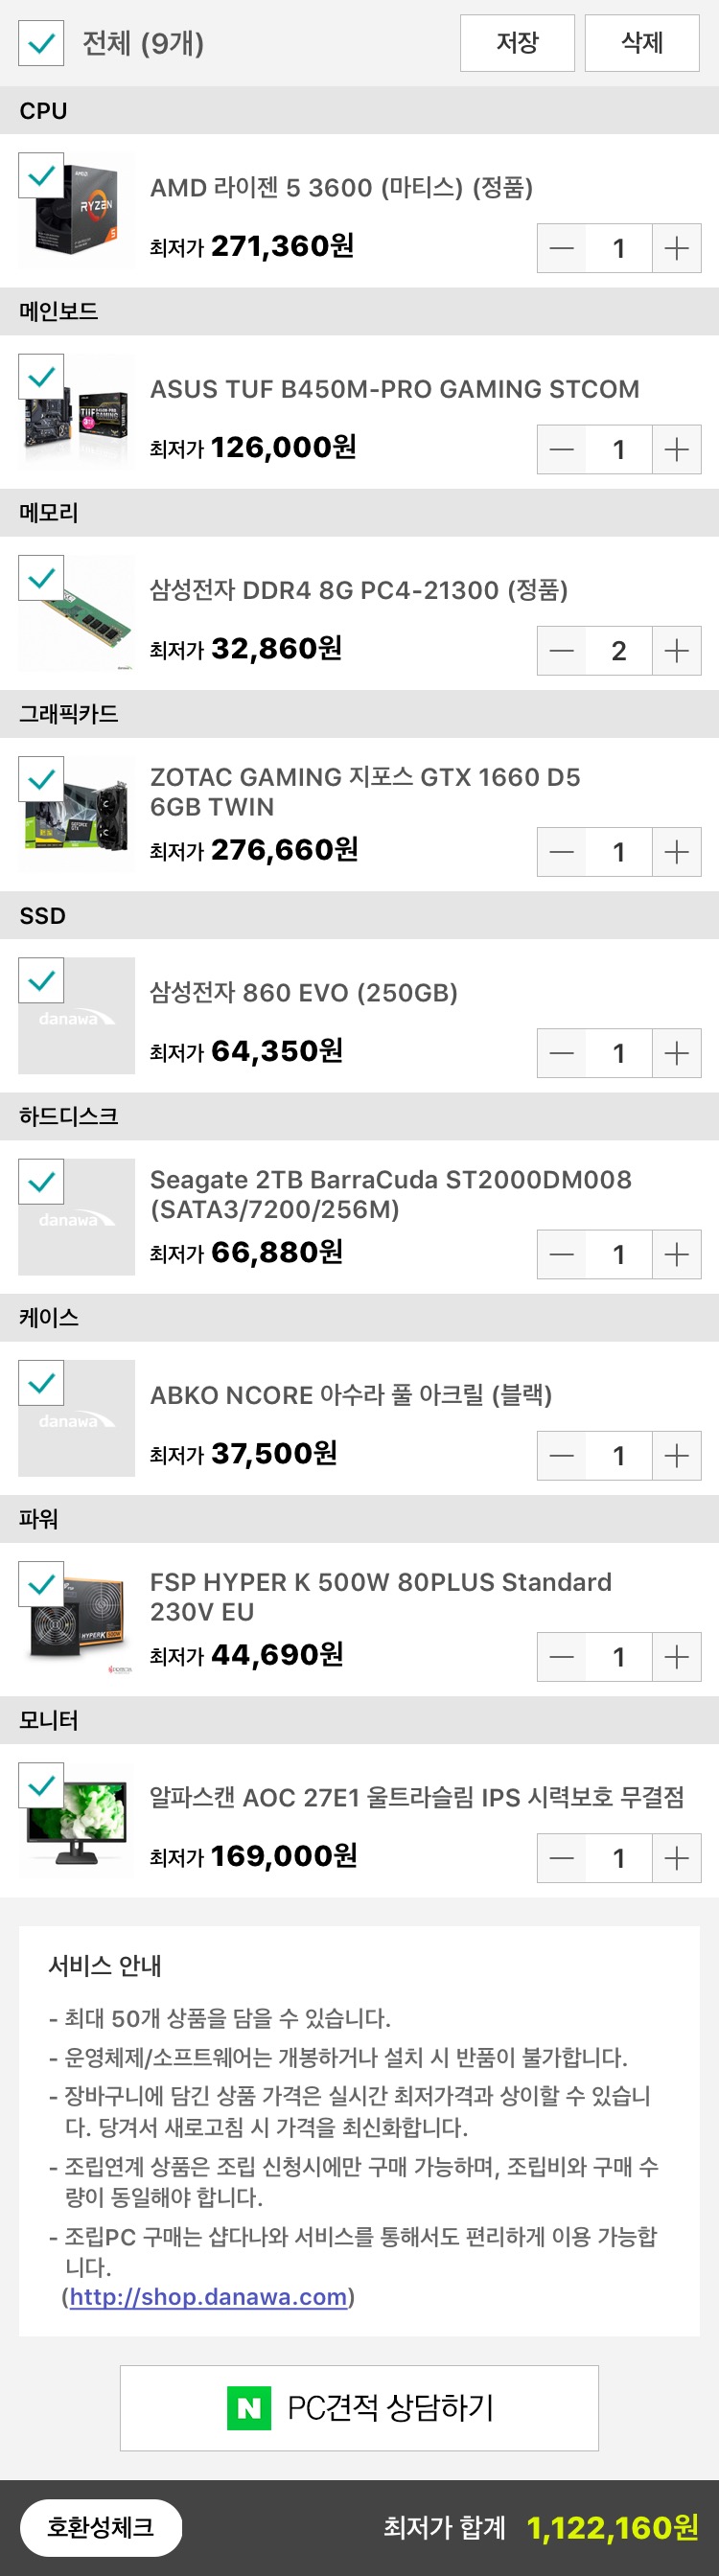Decrease Samsung DDR4 8G memory quantity

(x=562, y=651)
